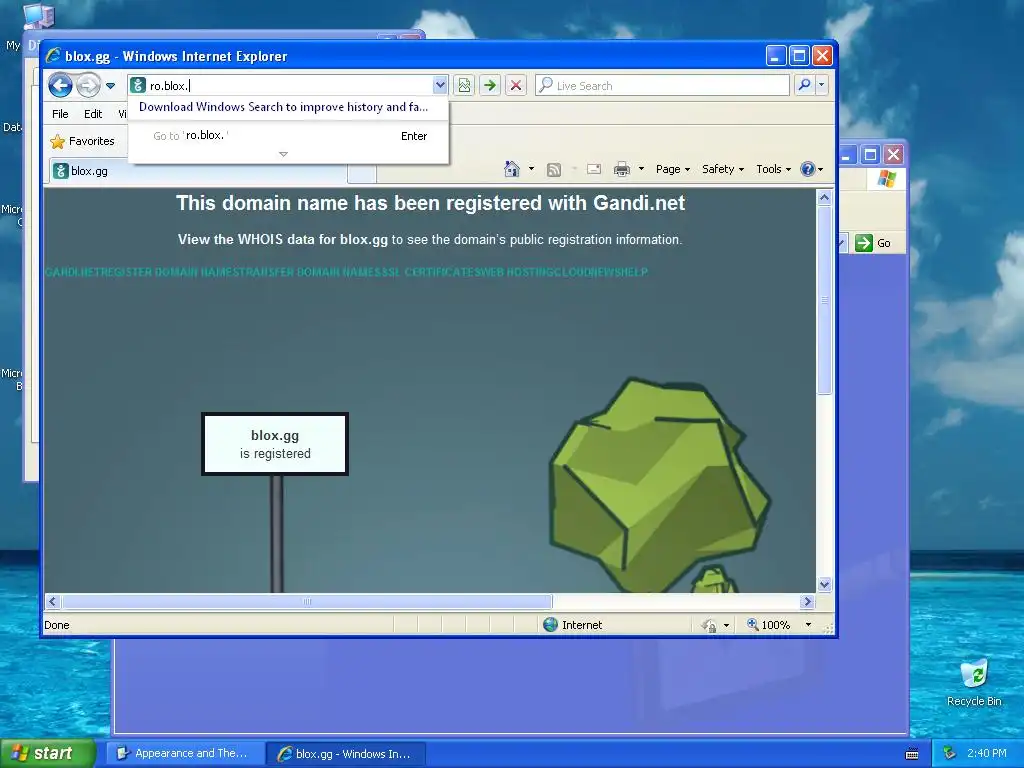Expand the autocomplete list chevron
This screenshot has height=768, width=1024.
283,155
